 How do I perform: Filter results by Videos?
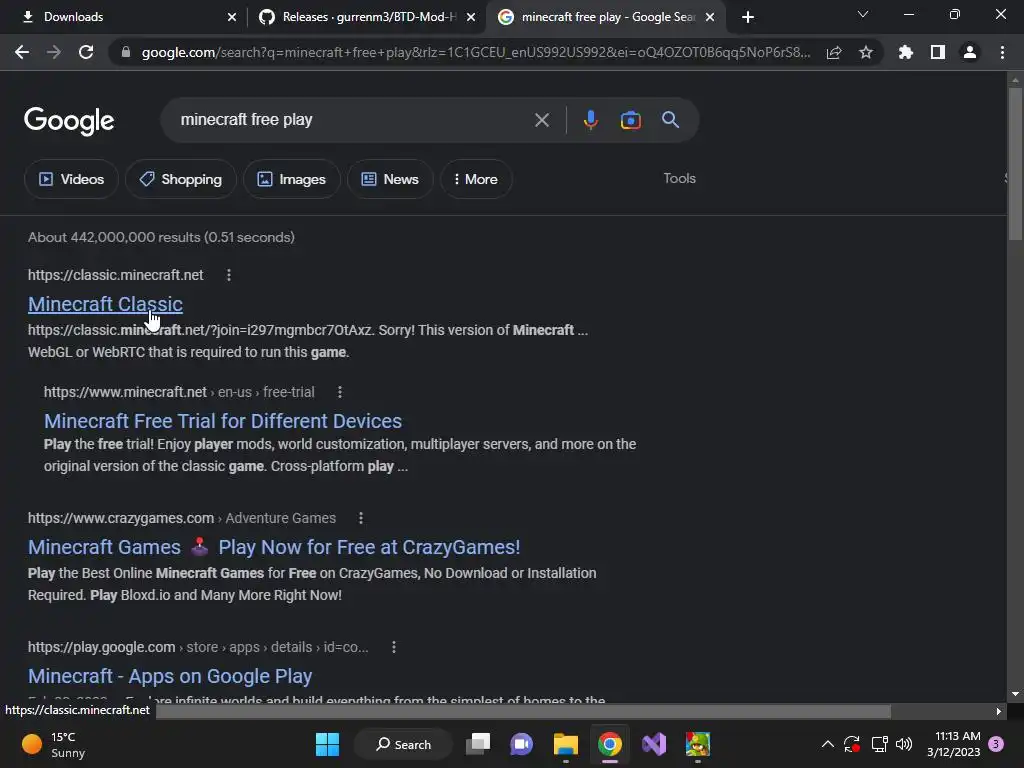[x=71, y=179]
